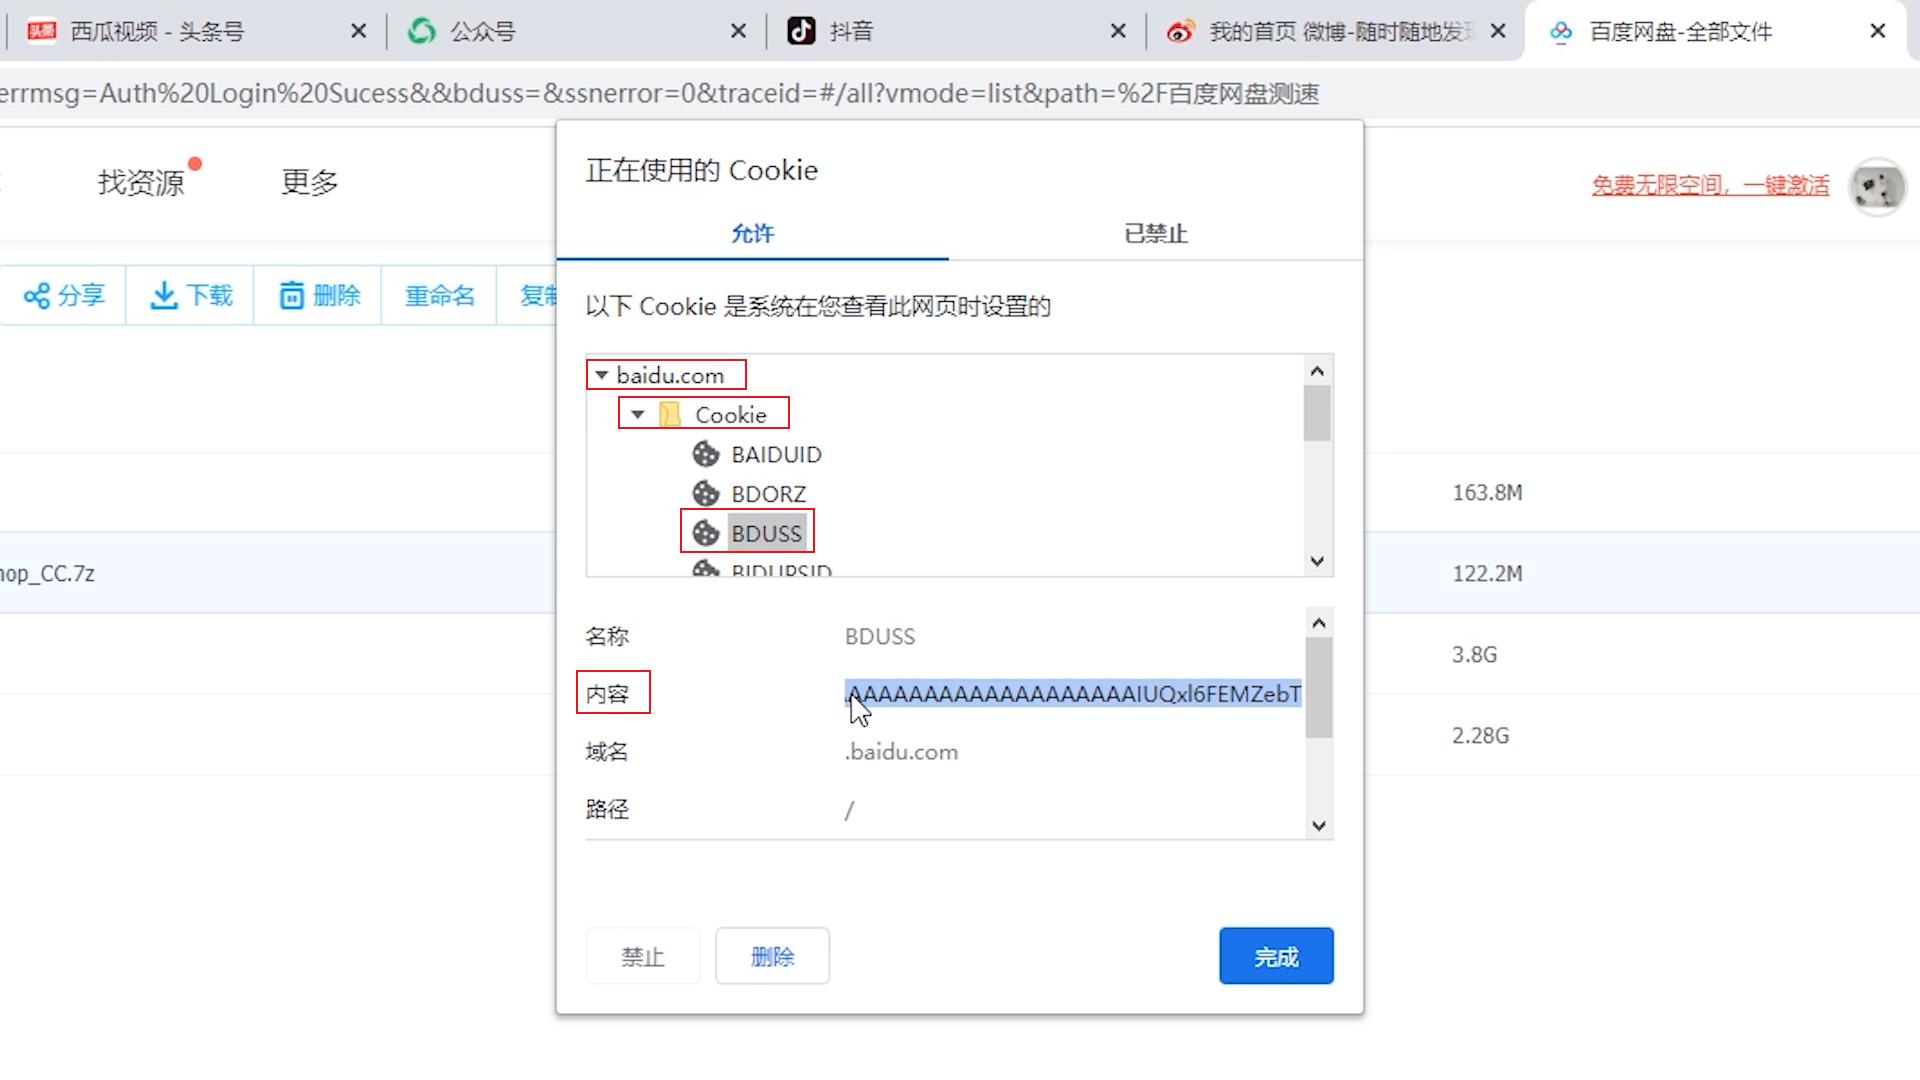Click the 删除 trash icon in toolbar
Image resolution: width=1920 pixels, height=1080 pixels.
click(290, 294)
